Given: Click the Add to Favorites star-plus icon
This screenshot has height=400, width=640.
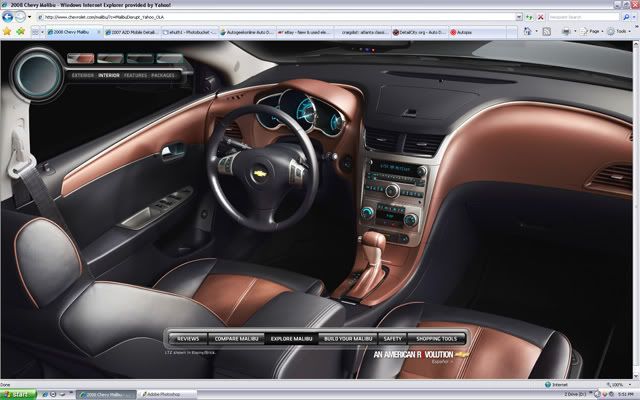Looking at the screenshot, I should point(20,31).
